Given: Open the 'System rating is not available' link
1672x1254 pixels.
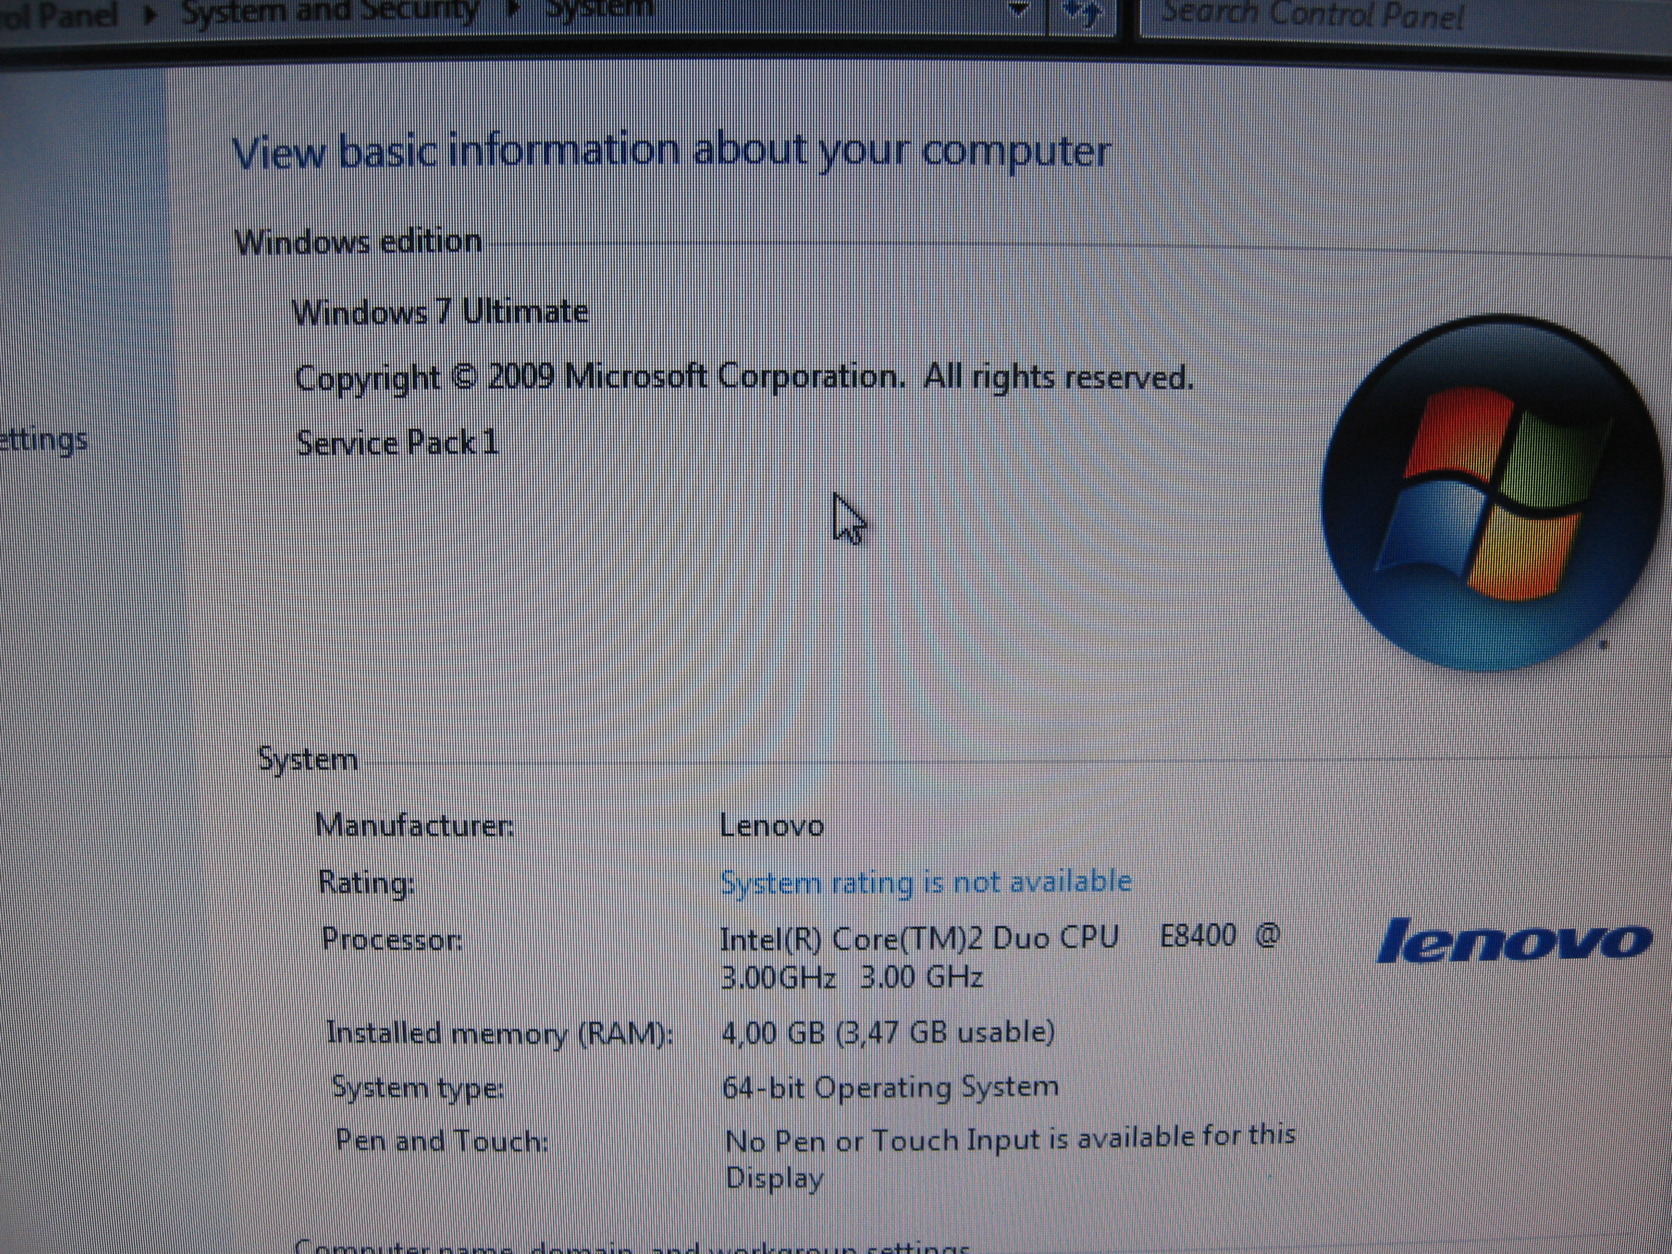Looking at the screenshot, I should pyautogui.click(x=926, y=882).
